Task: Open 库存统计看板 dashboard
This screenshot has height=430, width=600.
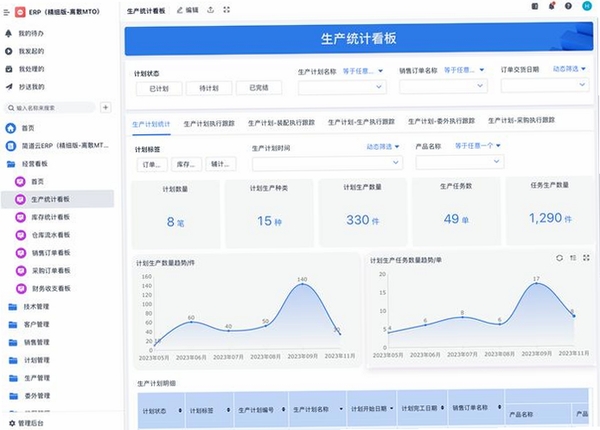Action: pyautogui.click(x=43, y=217)
